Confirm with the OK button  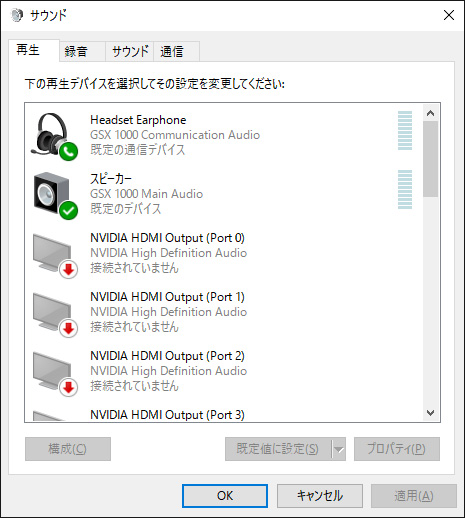[225, 496]
